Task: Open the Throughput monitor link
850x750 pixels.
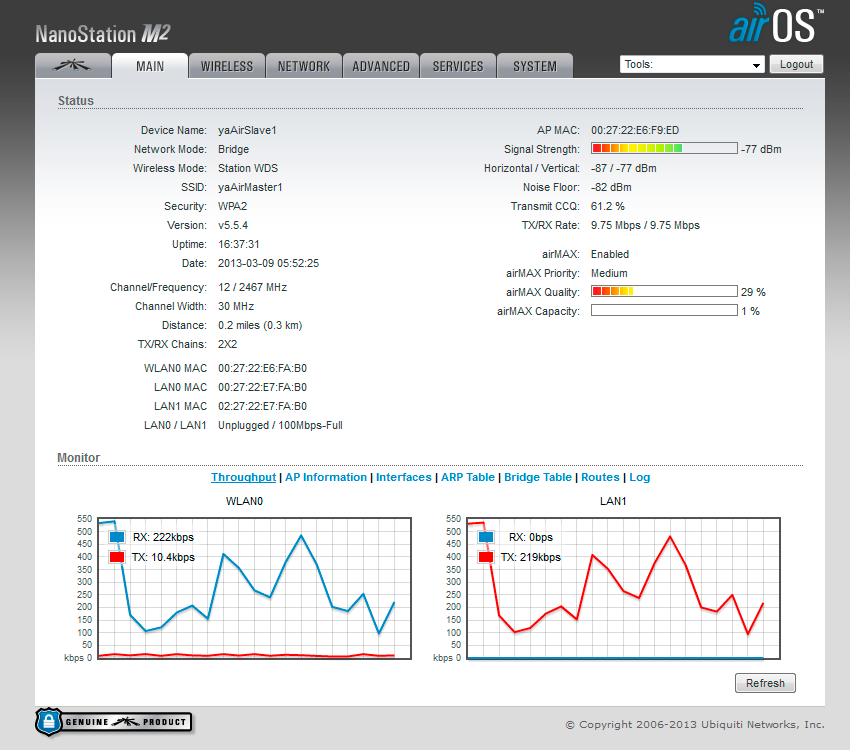Action: point(243,477)
